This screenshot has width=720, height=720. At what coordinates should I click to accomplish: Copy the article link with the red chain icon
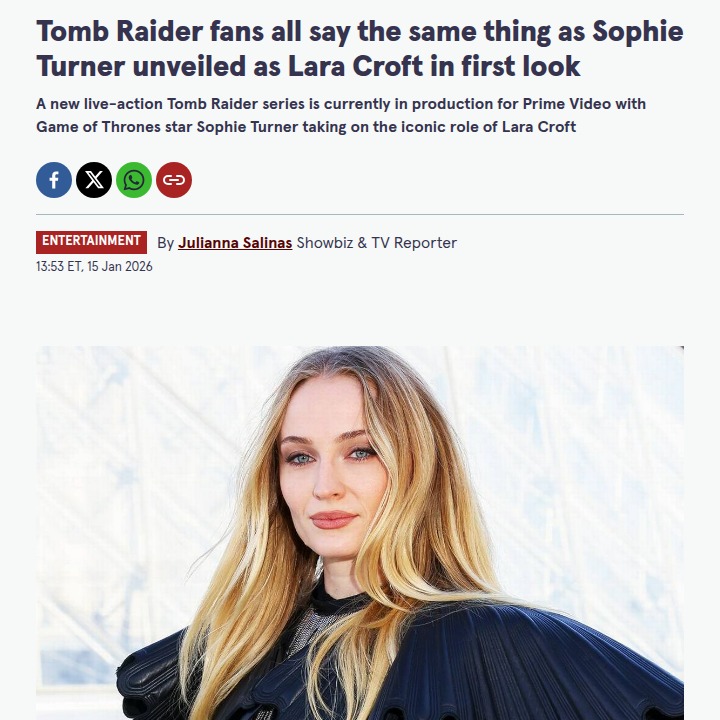pos(174,180)
